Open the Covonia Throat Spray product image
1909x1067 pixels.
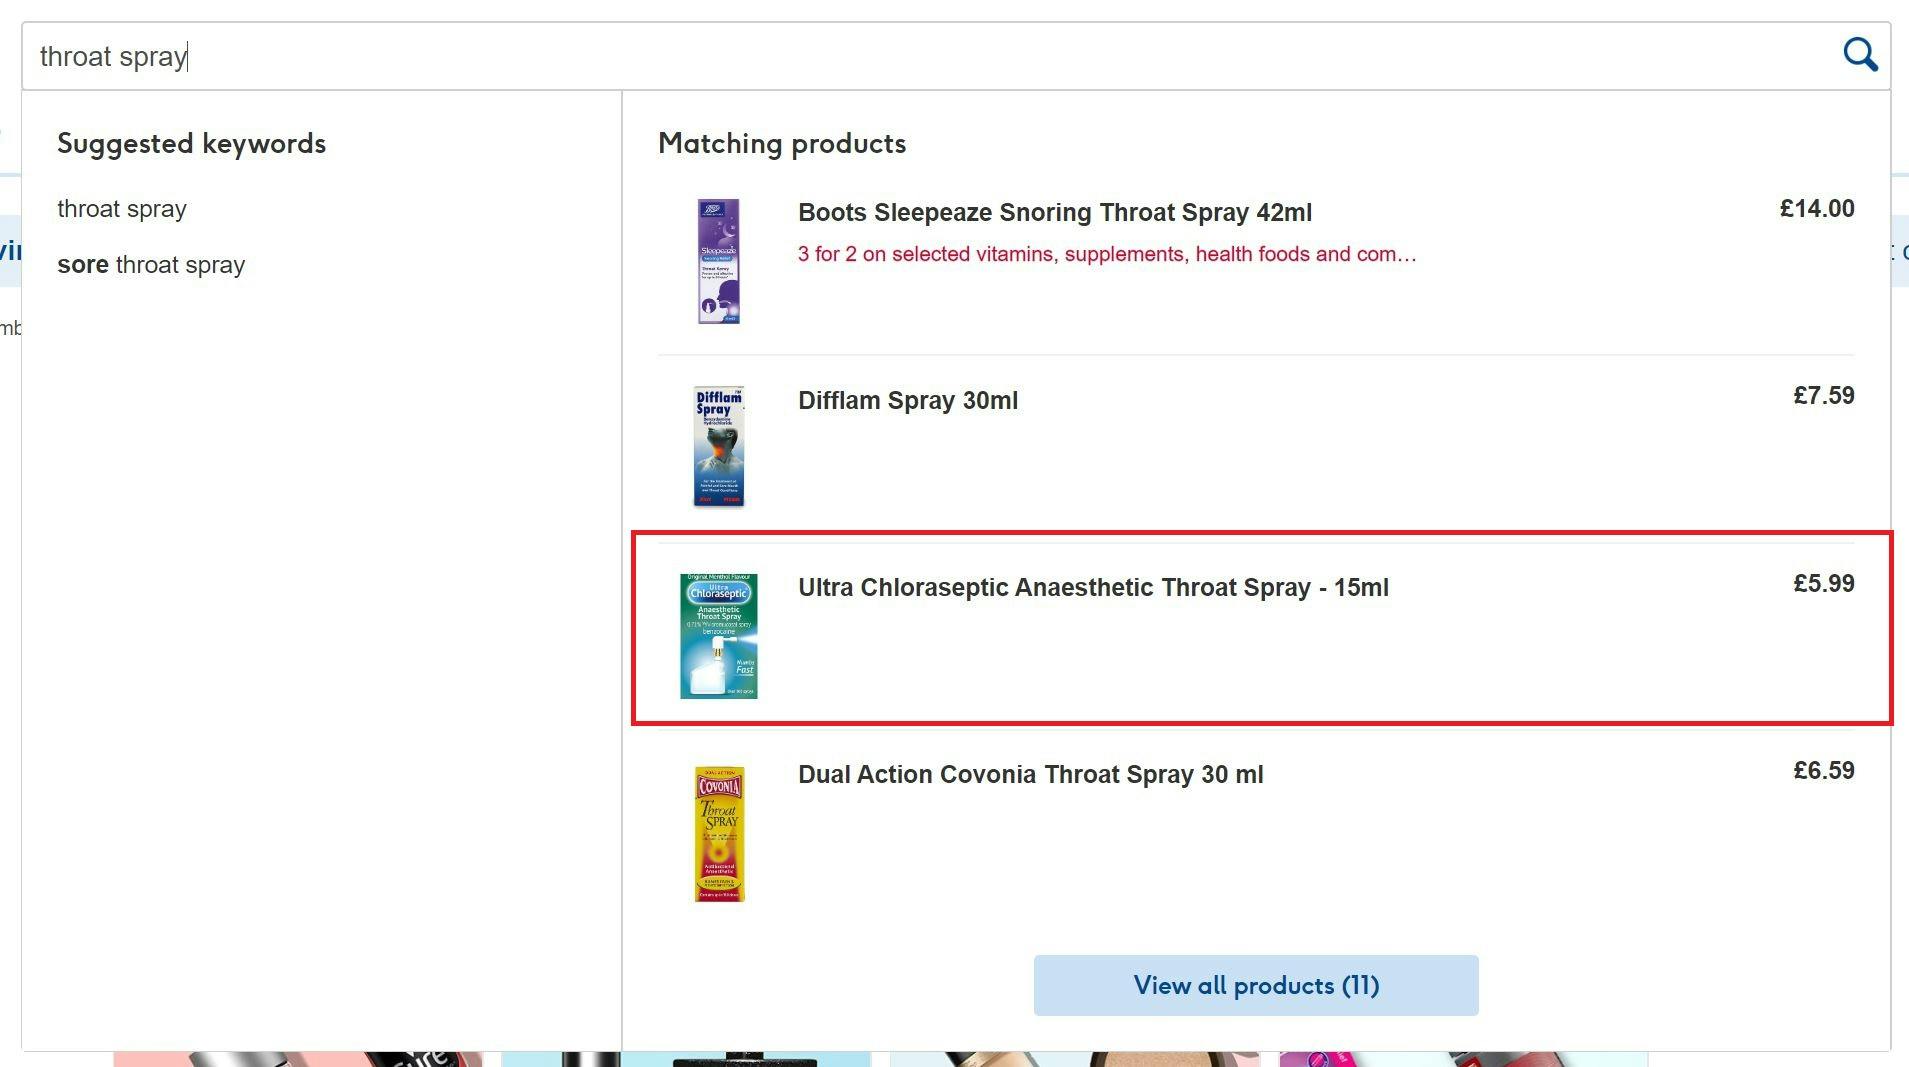point(719,833)
